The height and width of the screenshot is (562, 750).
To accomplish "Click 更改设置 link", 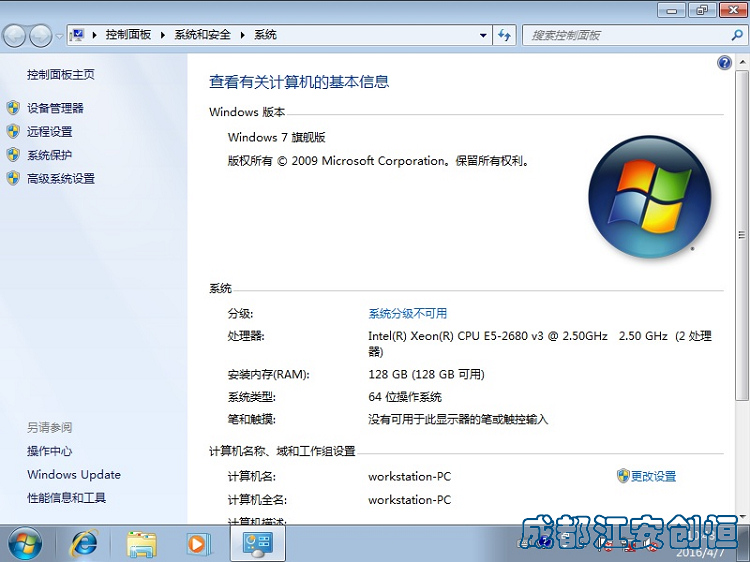I will click(x=653, y=476).
